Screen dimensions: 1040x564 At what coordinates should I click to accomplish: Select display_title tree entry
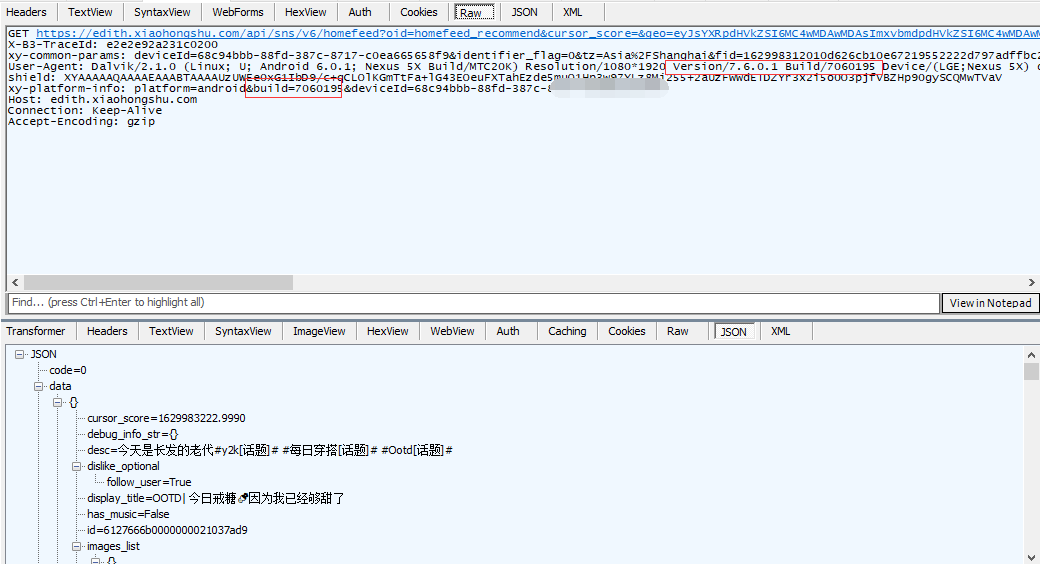pos(216,498)
